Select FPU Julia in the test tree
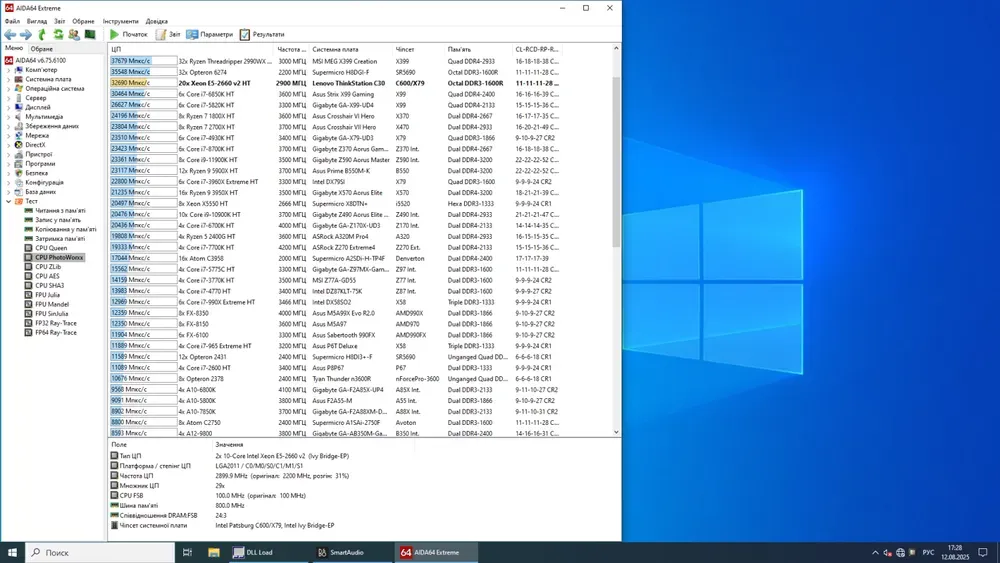 coord(49,295)
